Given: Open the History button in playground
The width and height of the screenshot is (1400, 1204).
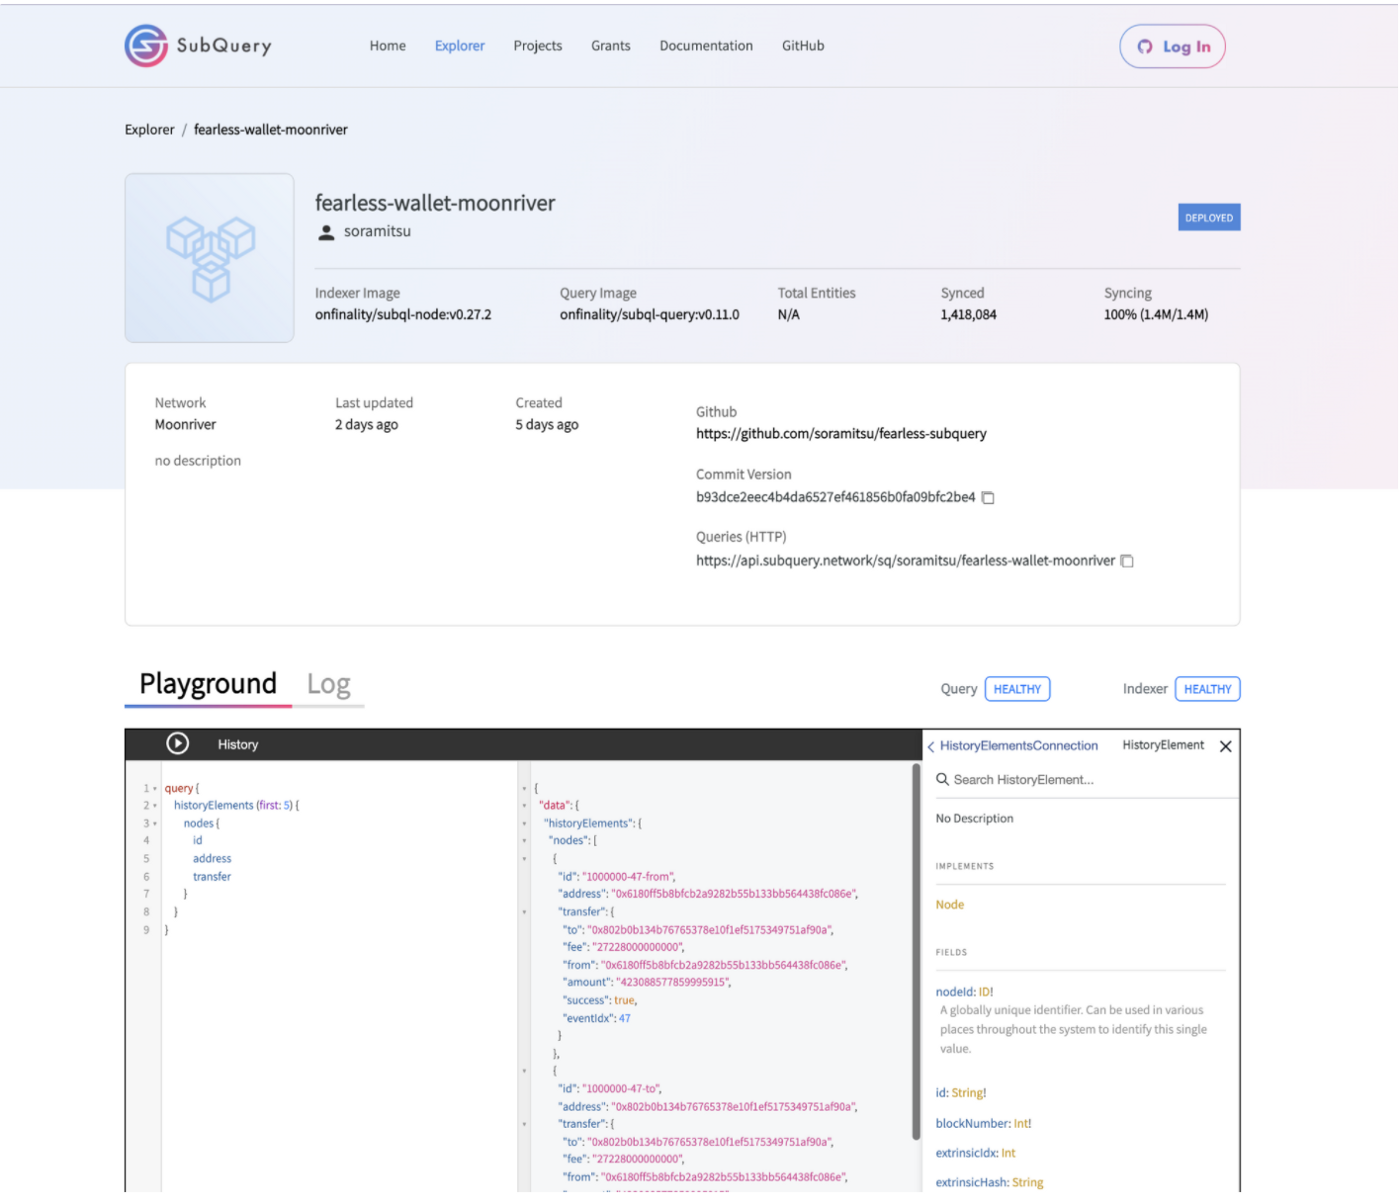Looking at the screenshot, I should click(x=238, y=744).
